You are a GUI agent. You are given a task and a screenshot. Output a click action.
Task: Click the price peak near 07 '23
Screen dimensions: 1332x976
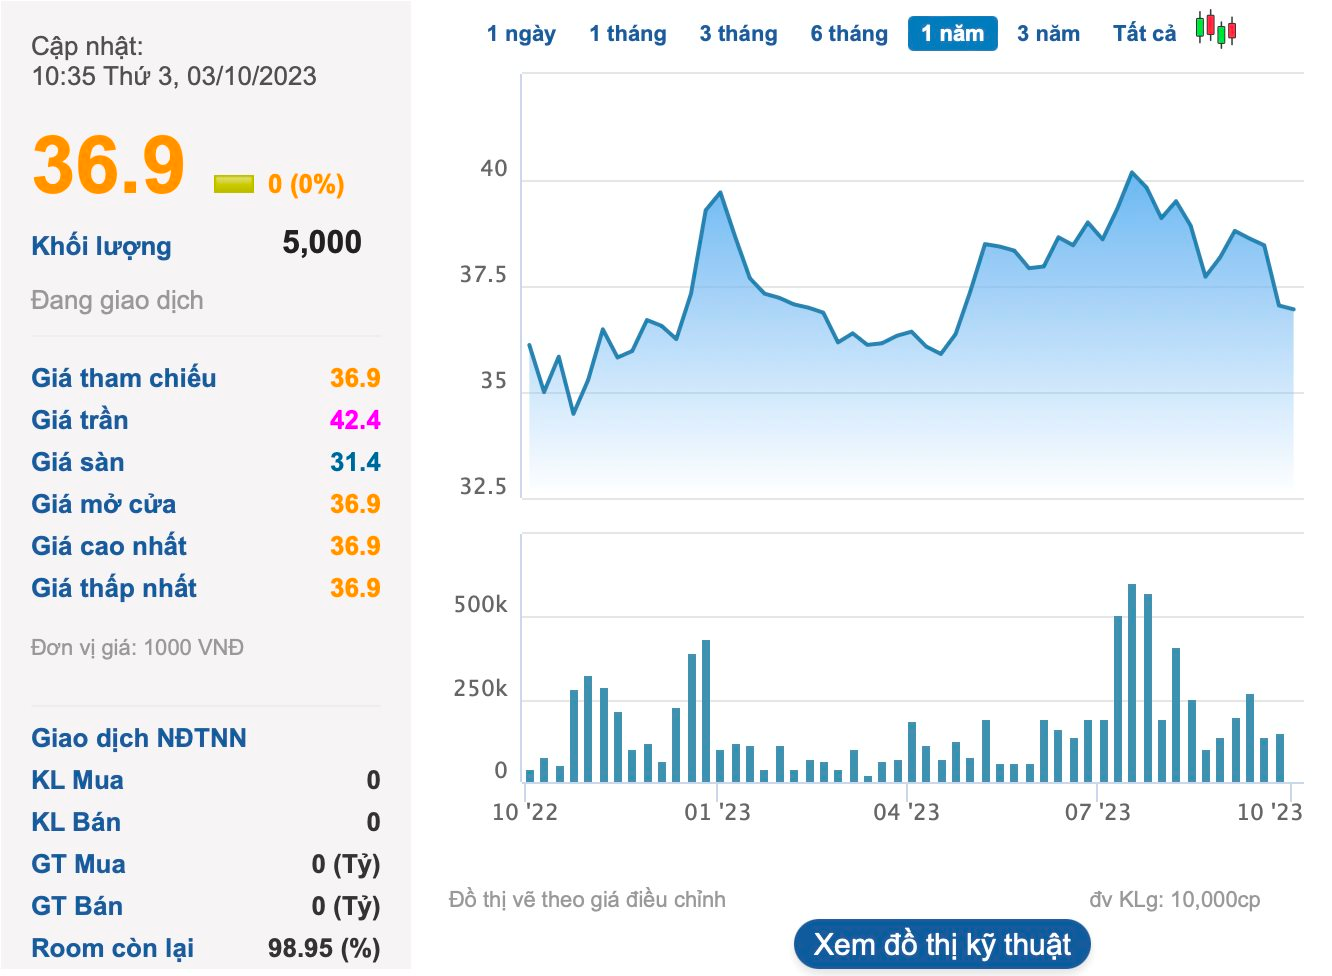(1132, 173)
